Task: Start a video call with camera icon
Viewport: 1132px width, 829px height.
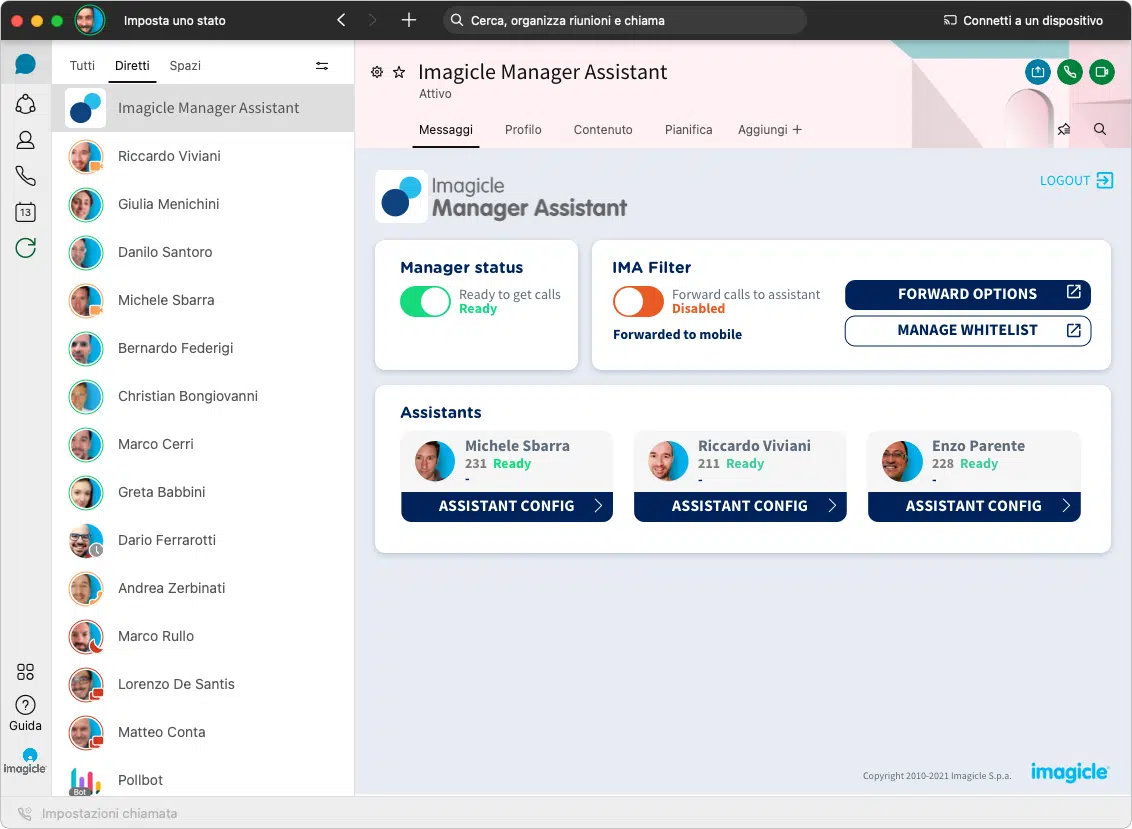Action: [x=1101, y=72]
